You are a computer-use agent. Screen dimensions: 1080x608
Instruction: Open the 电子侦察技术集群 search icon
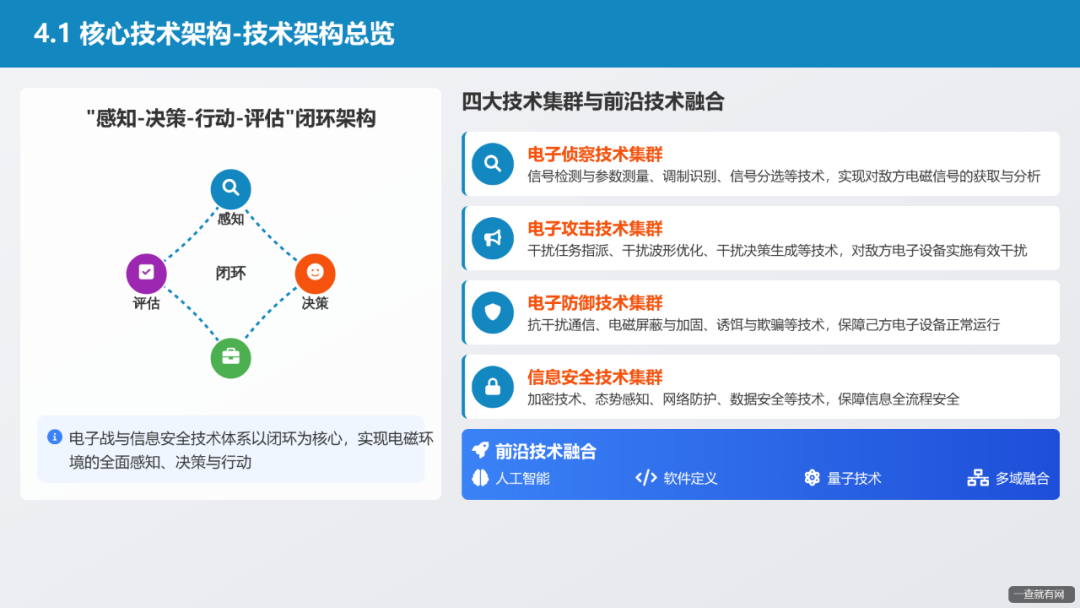point(492,163)
